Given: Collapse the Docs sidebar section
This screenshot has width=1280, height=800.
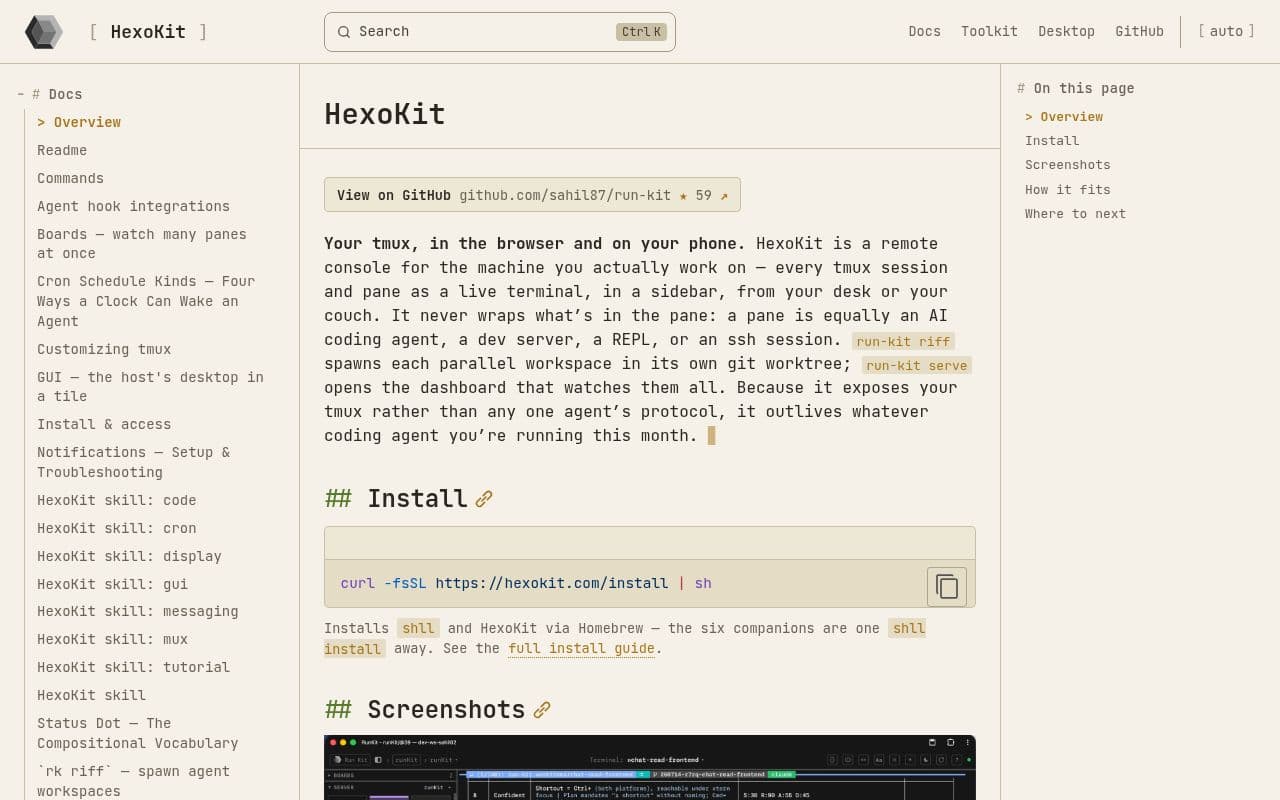Looking at the screenshot, I should coord(21,94).
